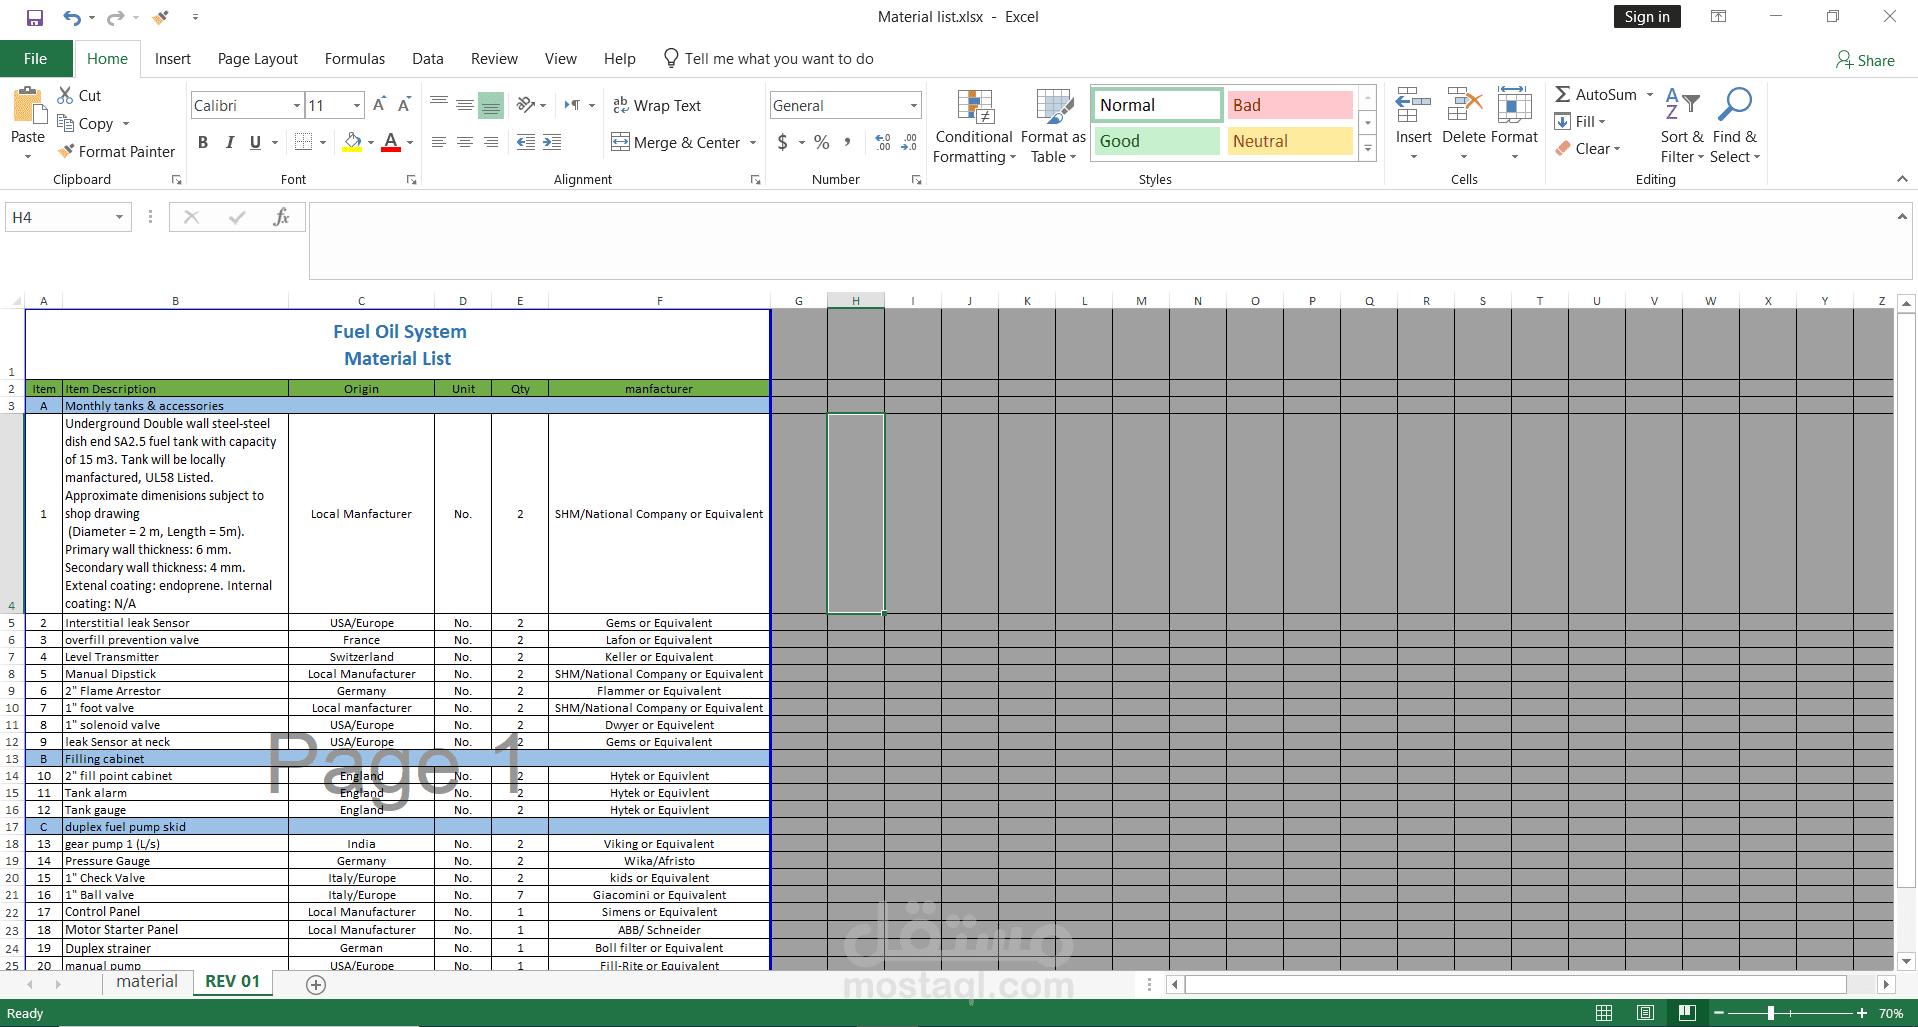1918x1027 pixels.
Task: Increase font size with the larger A icon
Action: [379, 105]
